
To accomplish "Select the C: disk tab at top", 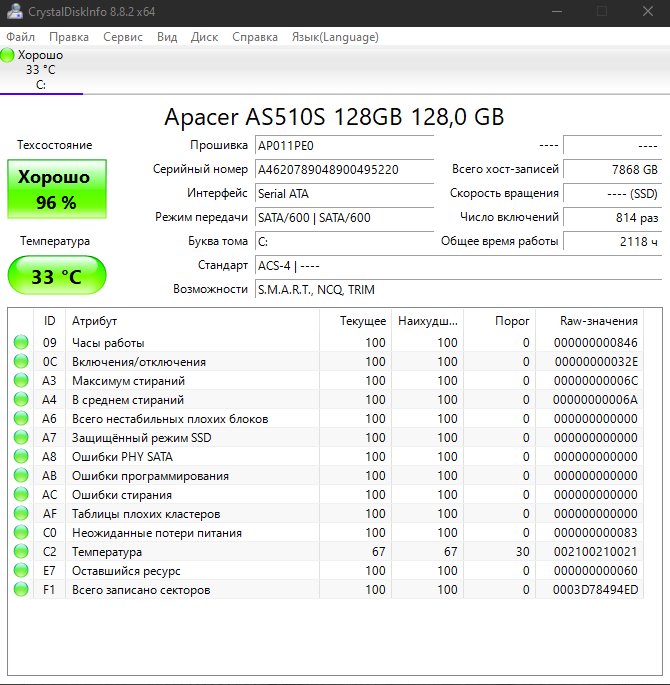I will point(41,70).
